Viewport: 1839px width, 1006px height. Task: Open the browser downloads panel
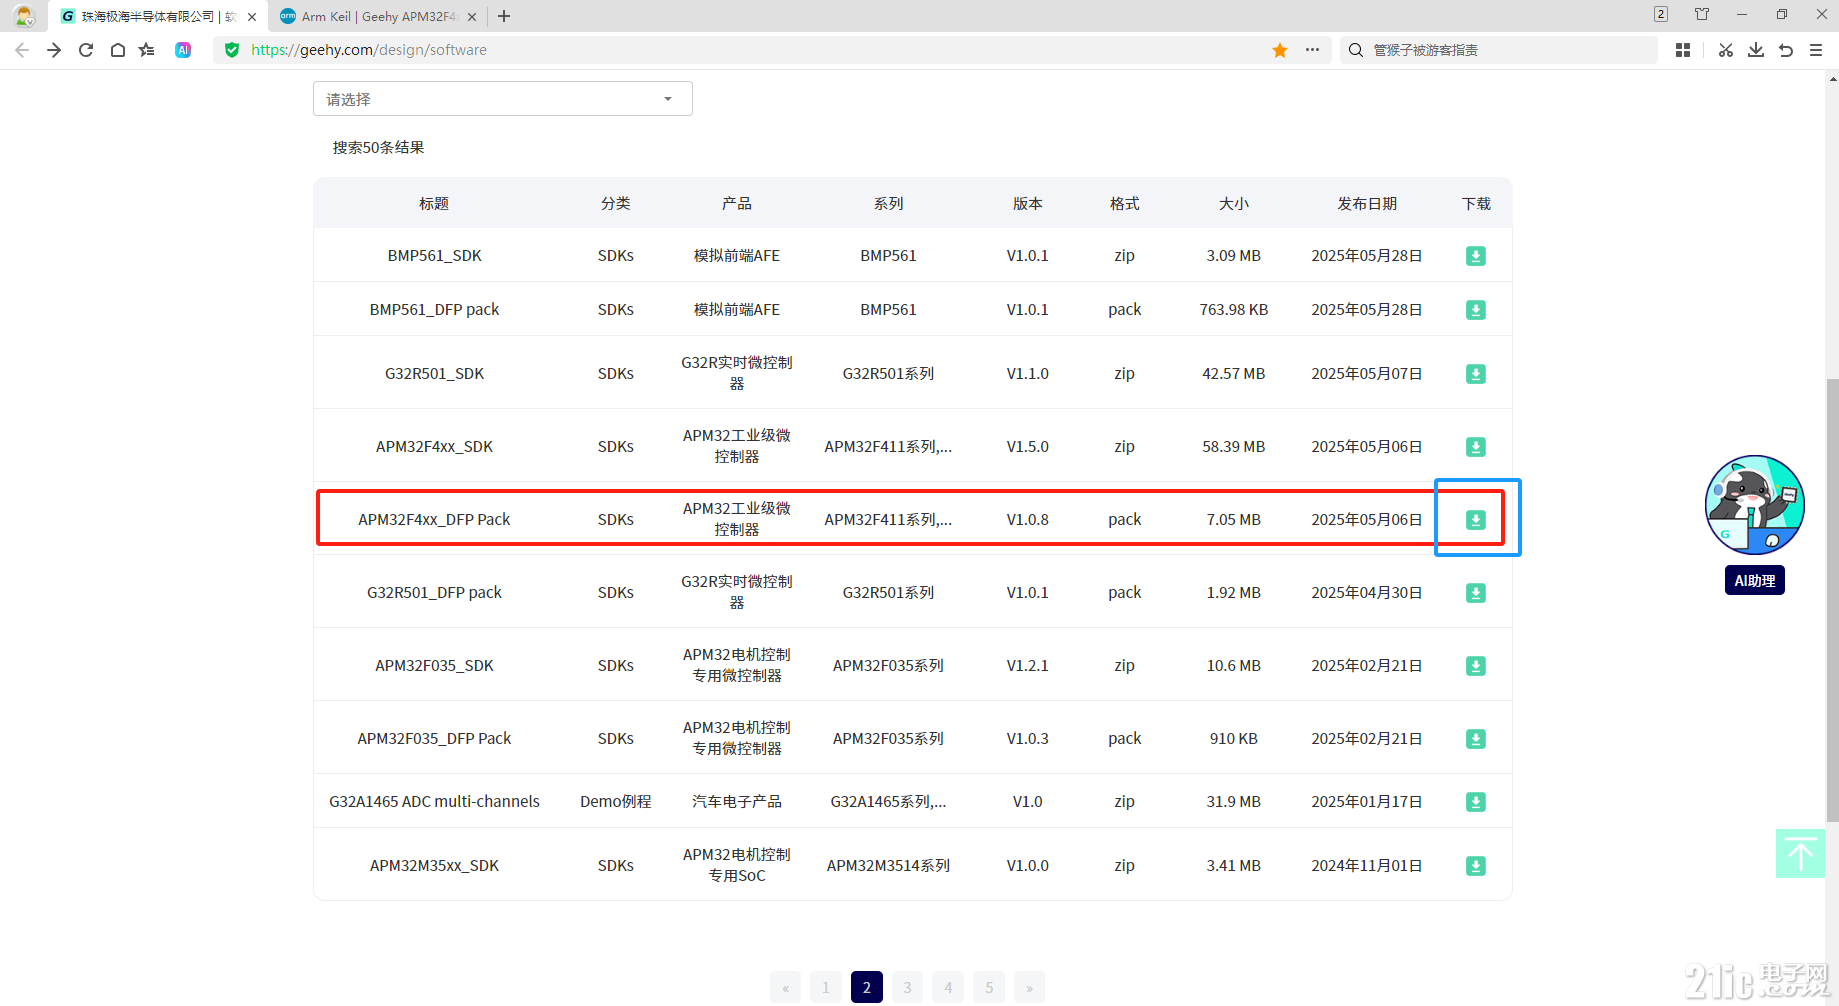[1756, 50]
